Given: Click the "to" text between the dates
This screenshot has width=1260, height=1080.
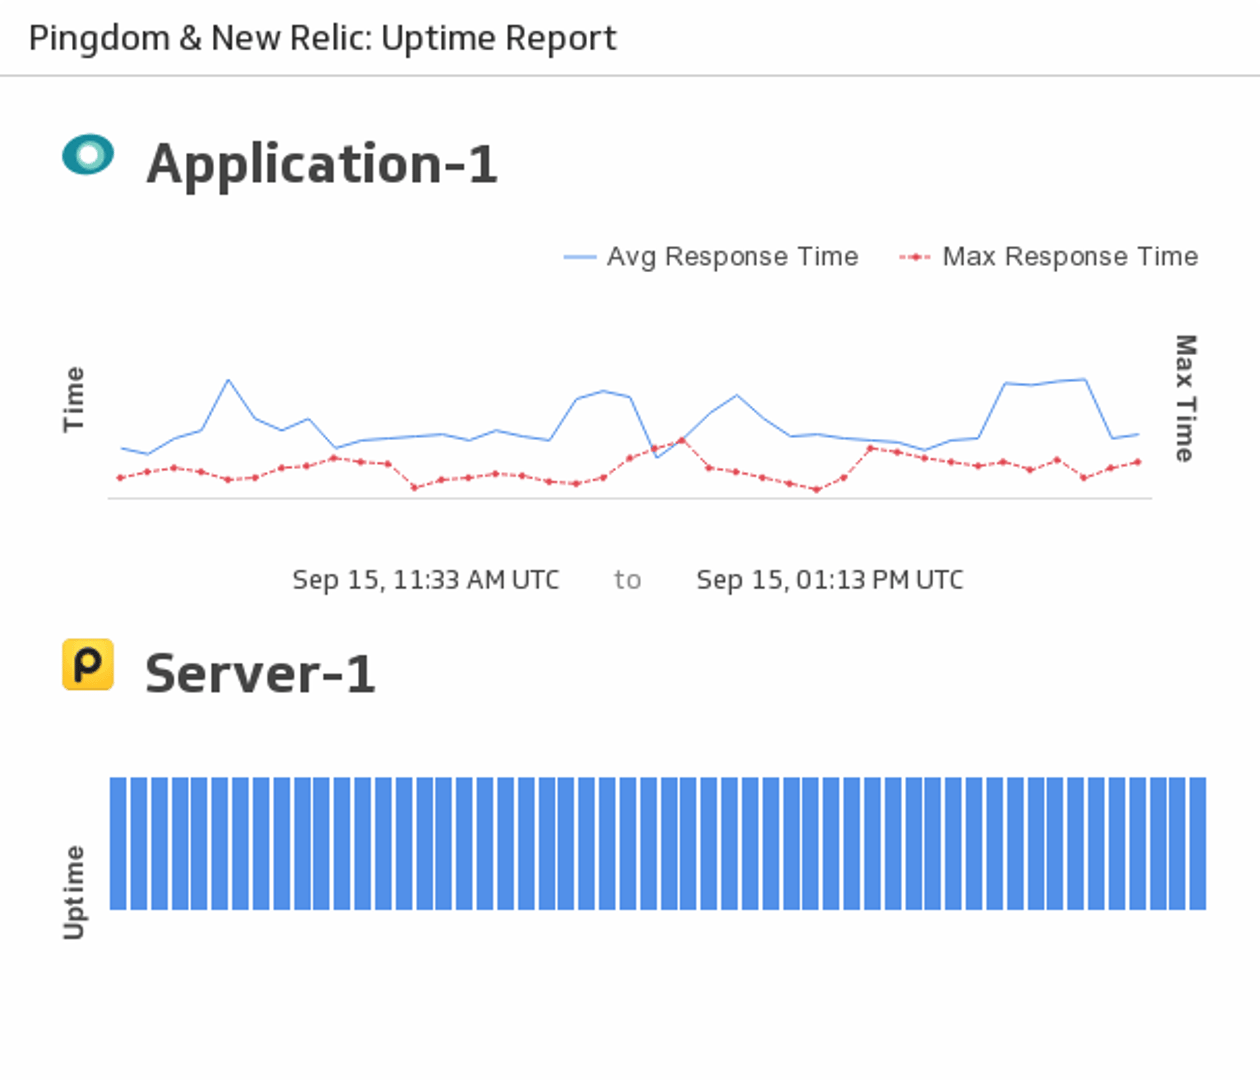Looking at the screenshot, I should [627, 580].
